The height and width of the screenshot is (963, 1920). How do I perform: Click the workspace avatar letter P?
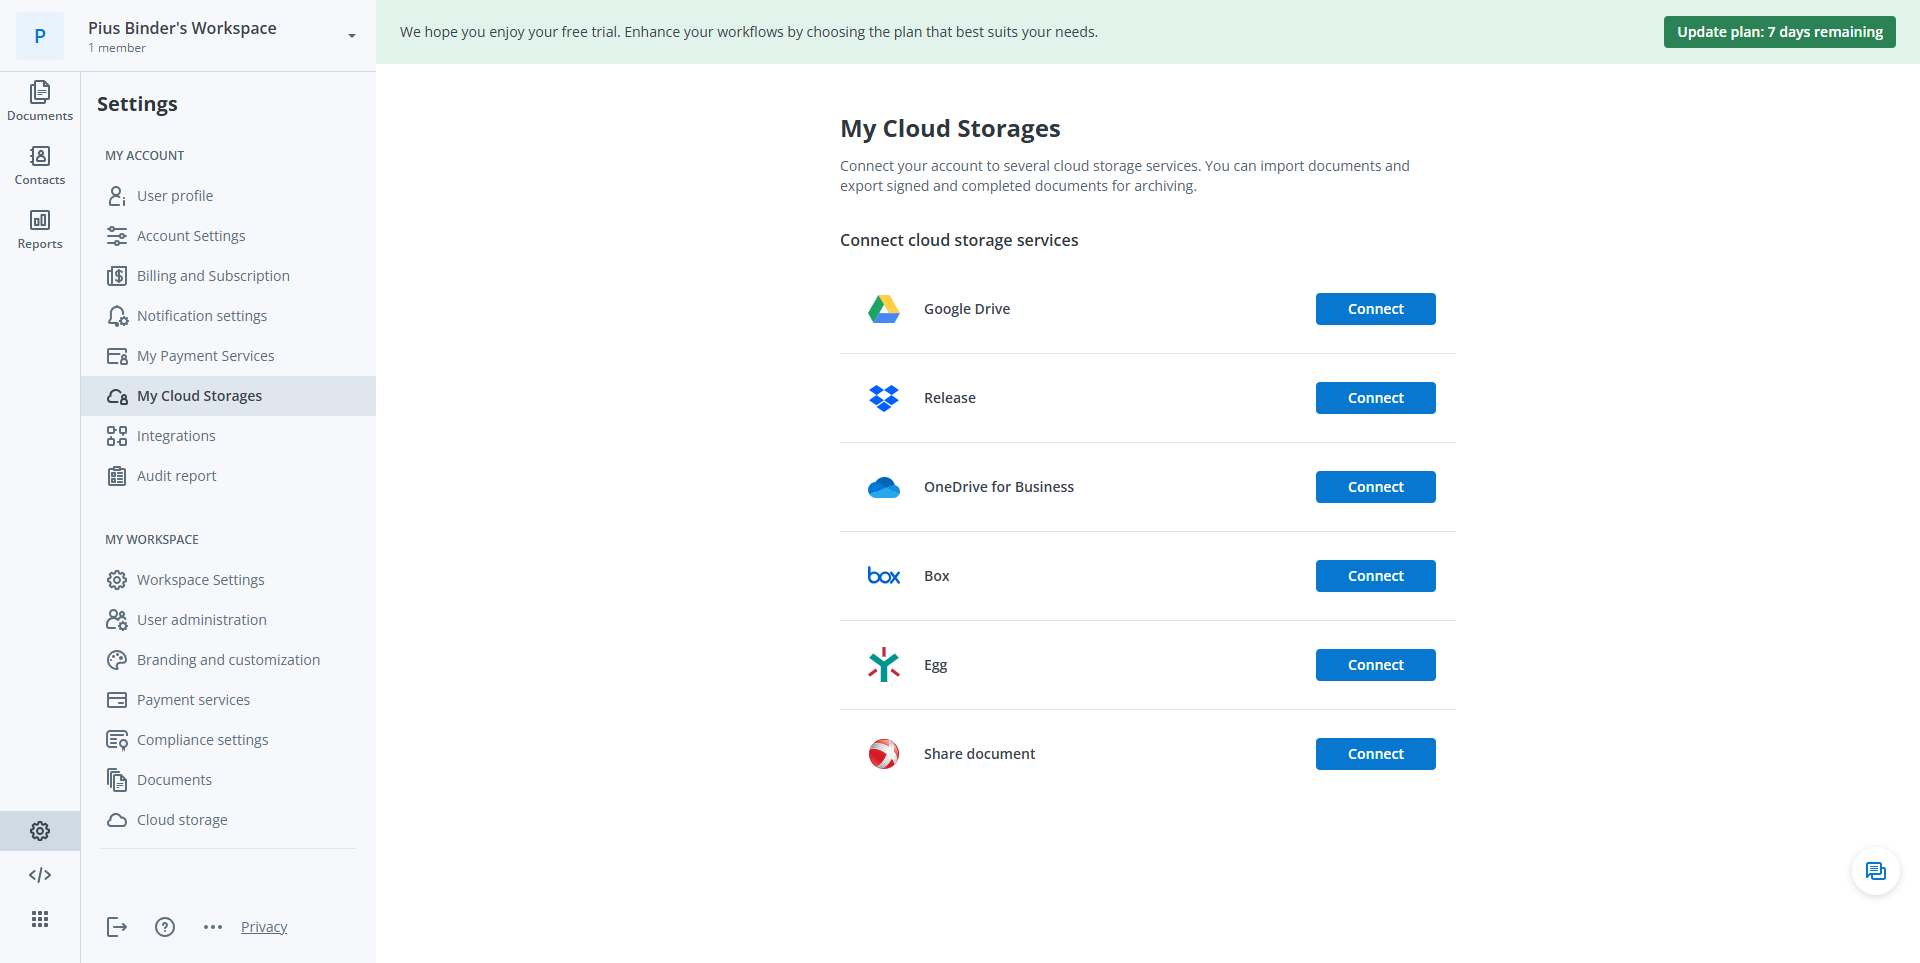[x=40, y=36]
